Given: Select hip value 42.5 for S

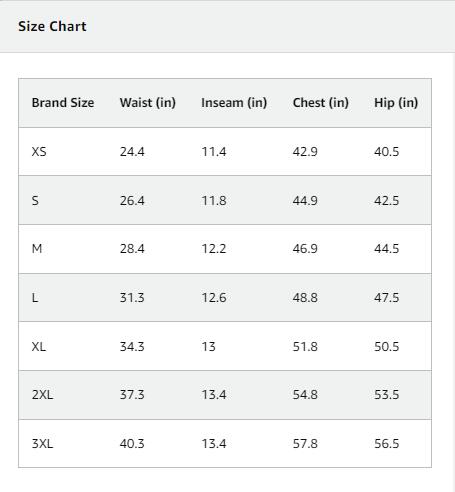Looking at the screenshot, I should tap(386, 201).
